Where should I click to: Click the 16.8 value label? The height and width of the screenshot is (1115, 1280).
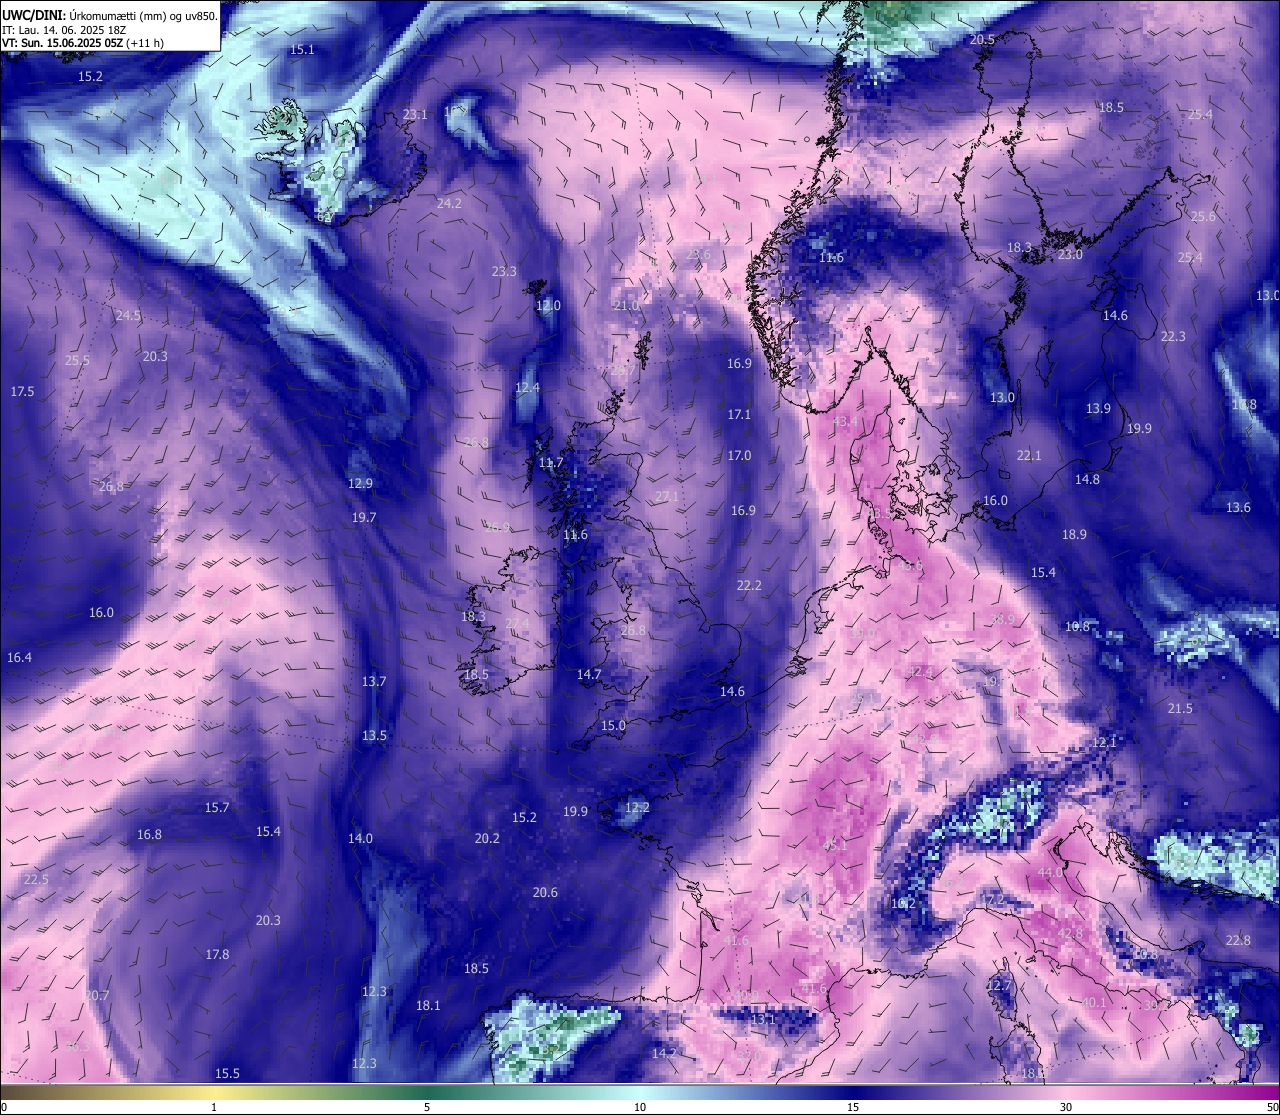pos(149,834)
